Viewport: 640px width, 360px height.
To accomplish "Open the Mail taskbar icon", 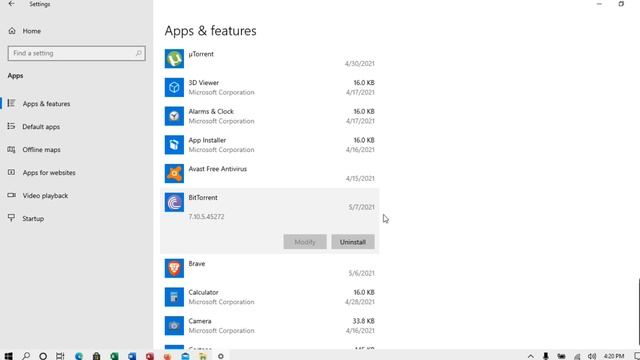I will click(x=185, y=356).
